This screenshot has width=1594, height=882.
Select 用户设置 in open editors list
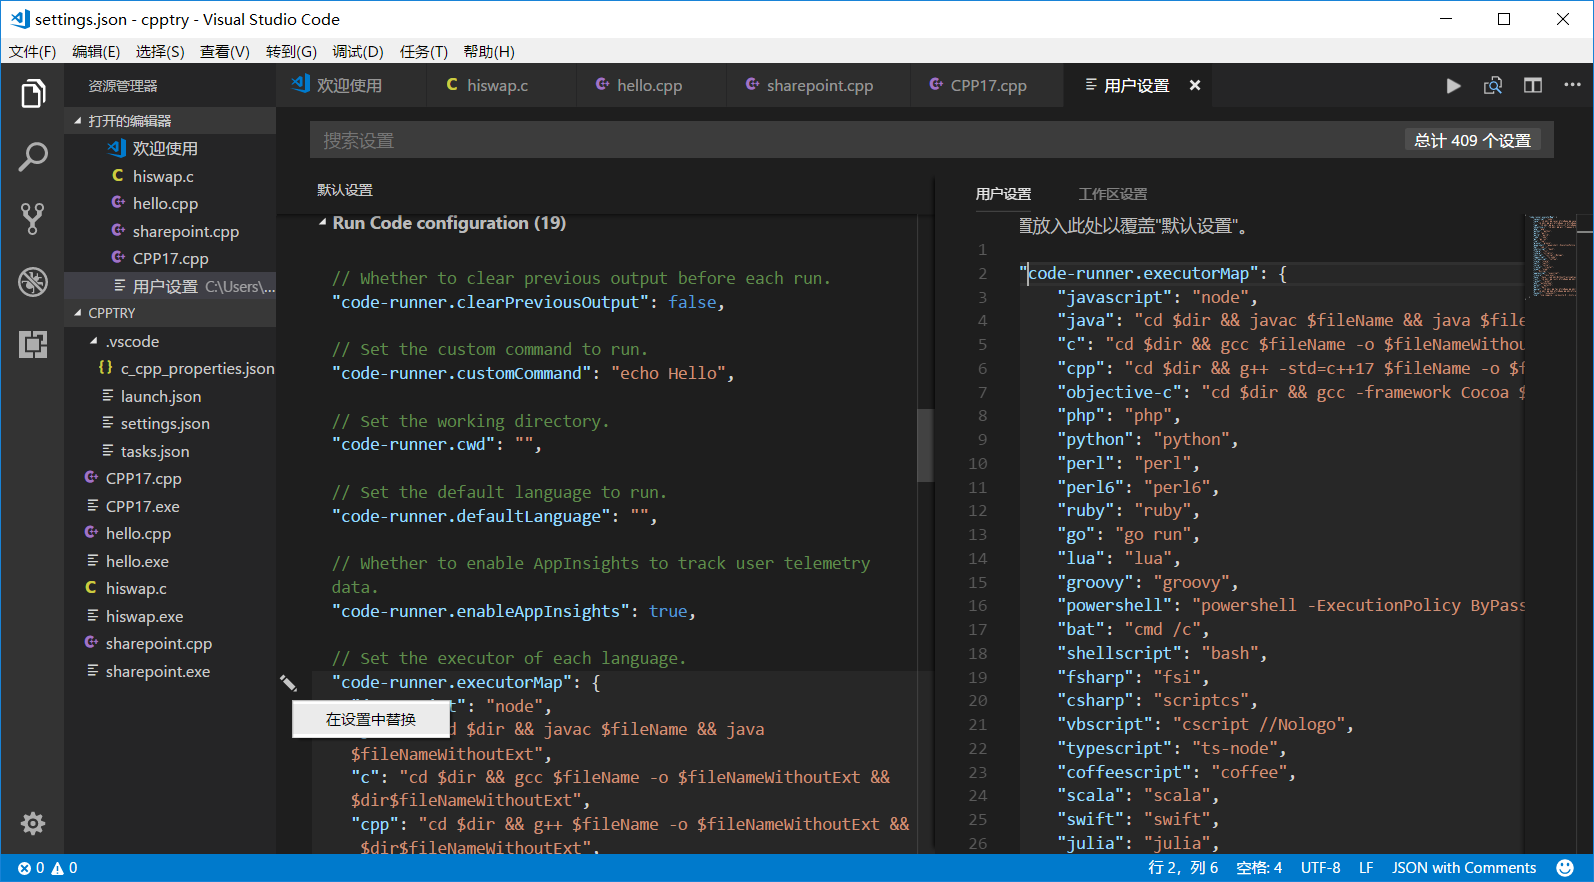point(170,286)
